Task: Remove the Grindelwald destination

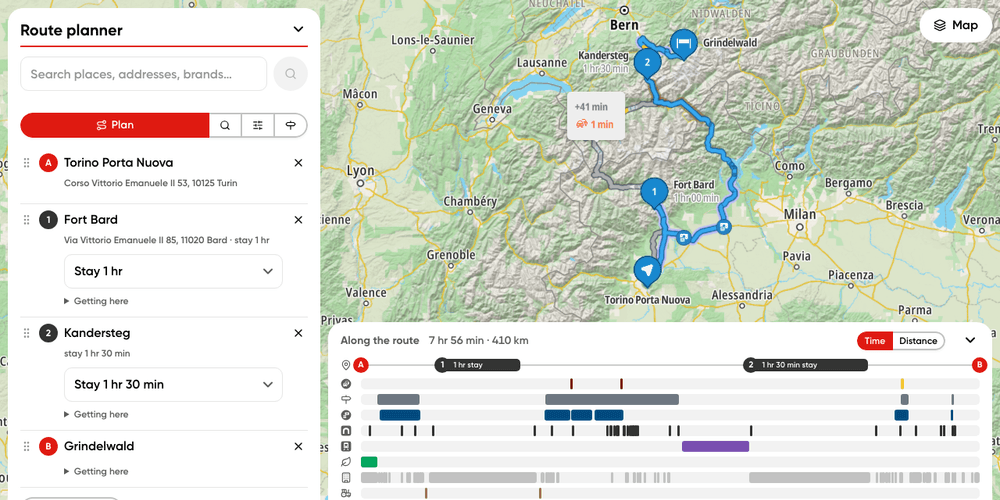Action: 298,446
